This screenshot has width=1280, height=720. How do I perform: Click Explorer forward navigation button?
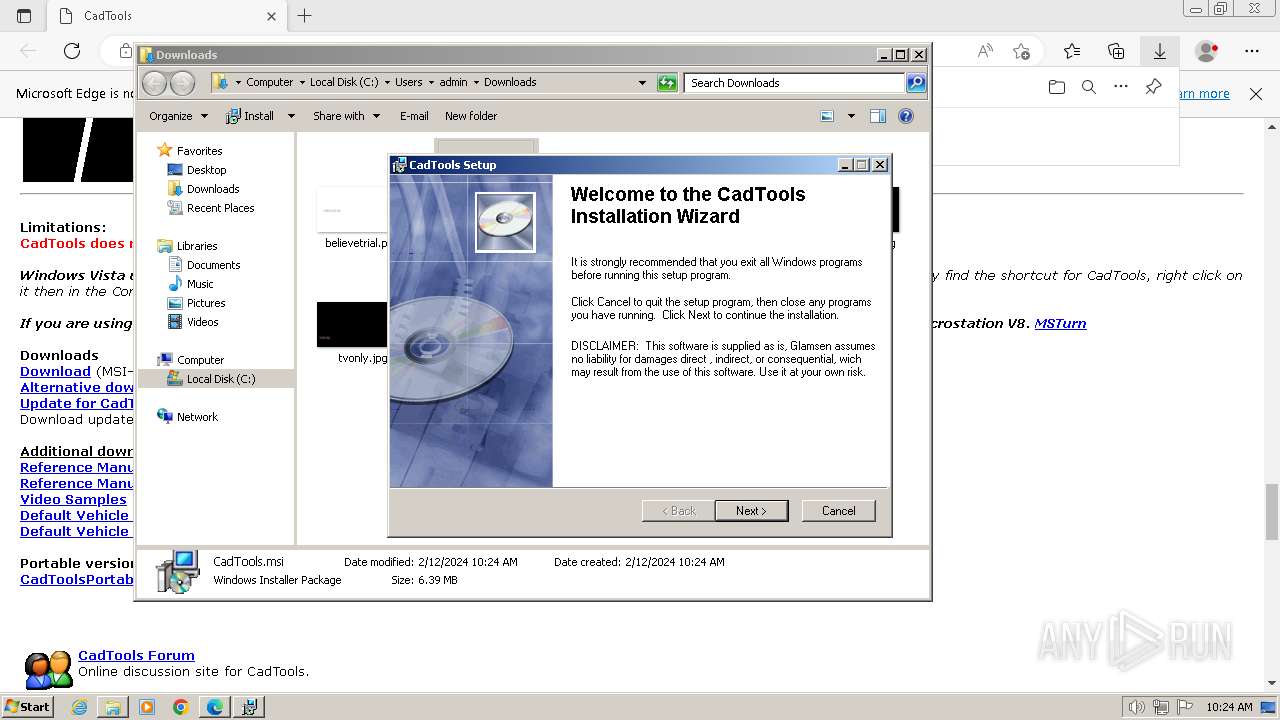(182, 83)
